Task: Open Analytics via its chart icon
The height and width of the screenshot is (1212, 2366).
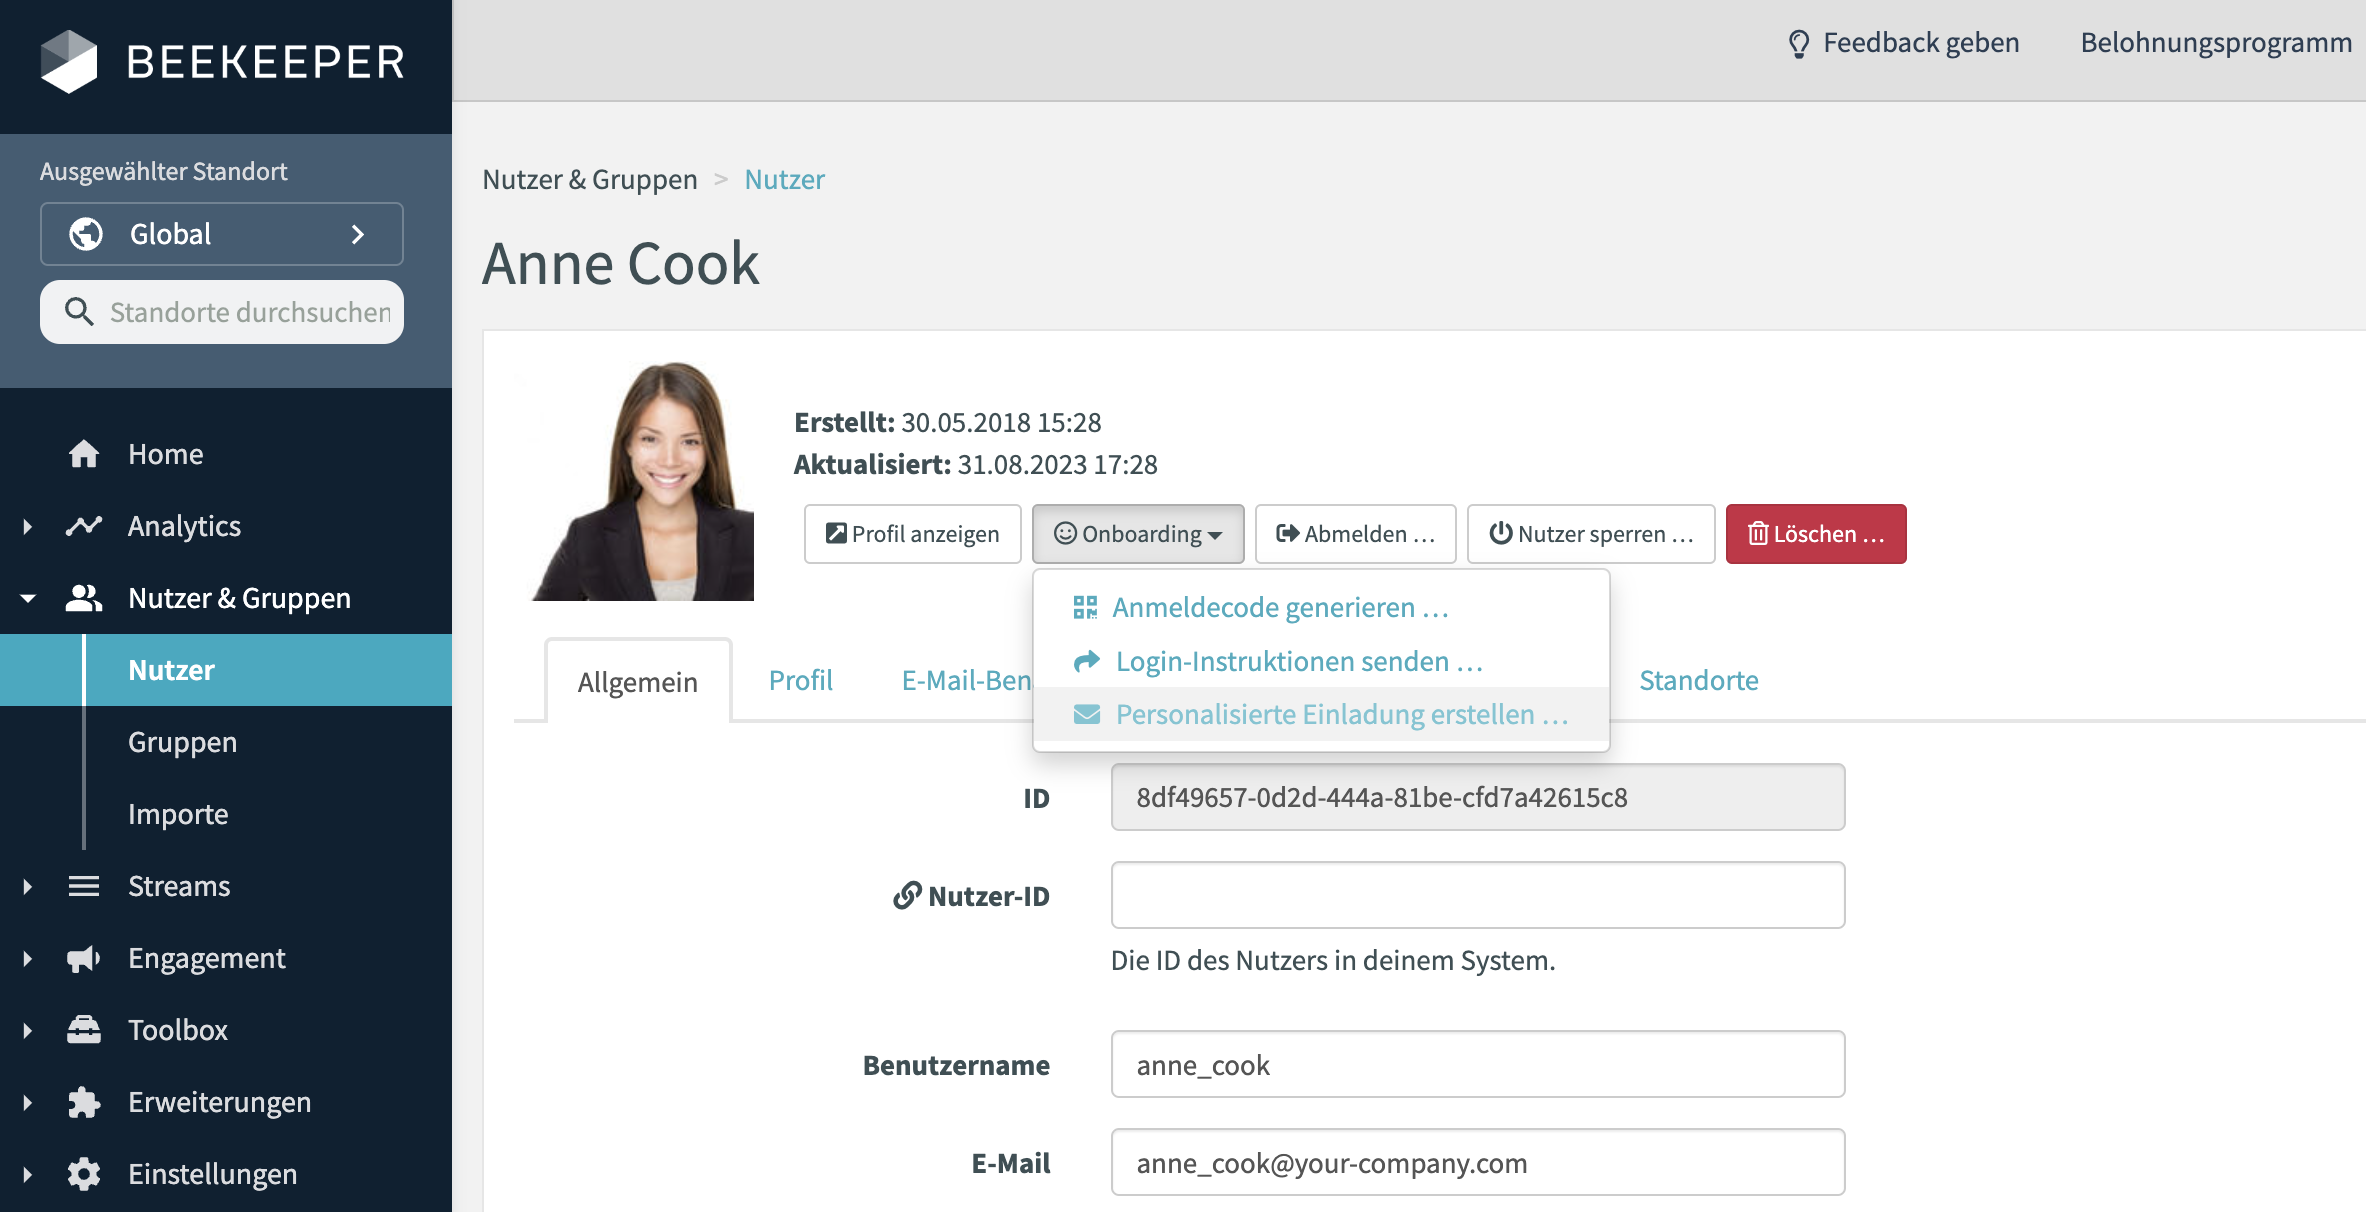Action: (83, 525)
